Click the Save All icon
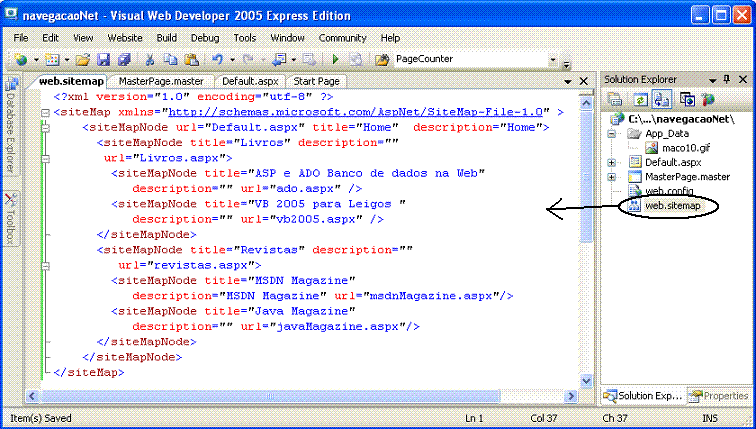The width and height of the screenshot is (756, 429). point(124,59)
